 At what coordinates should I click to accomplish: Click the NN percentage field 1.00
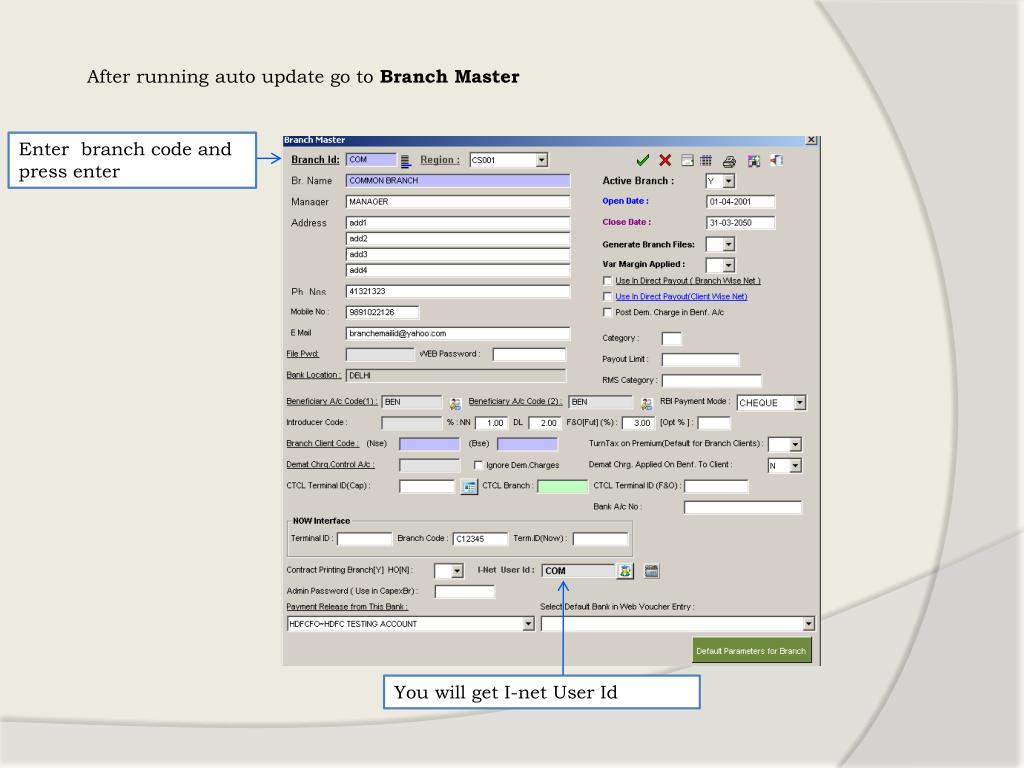point(491,423)
